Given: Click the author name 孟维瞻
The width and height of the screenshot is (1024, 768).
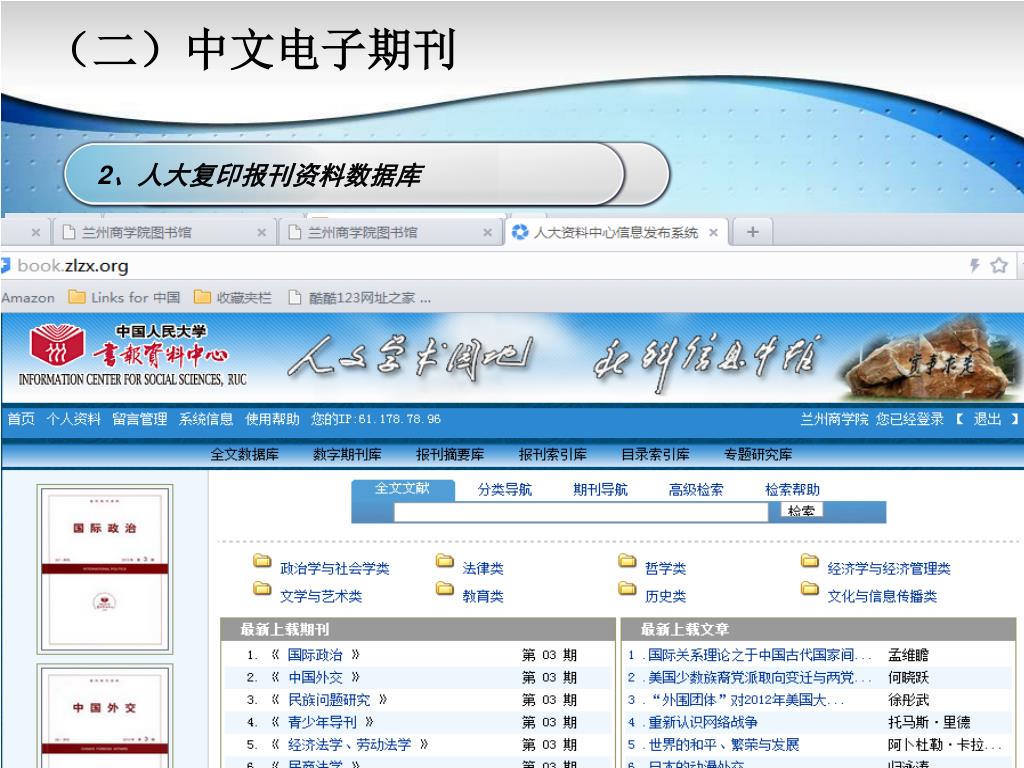Looking at the screenshot, I should click(908, 655).
